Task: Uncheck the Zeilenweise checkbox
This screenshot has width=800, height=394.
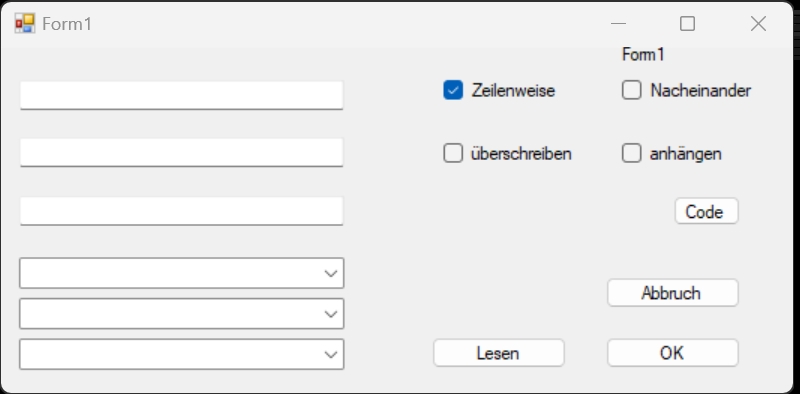Action: click(x=453, y=90)
